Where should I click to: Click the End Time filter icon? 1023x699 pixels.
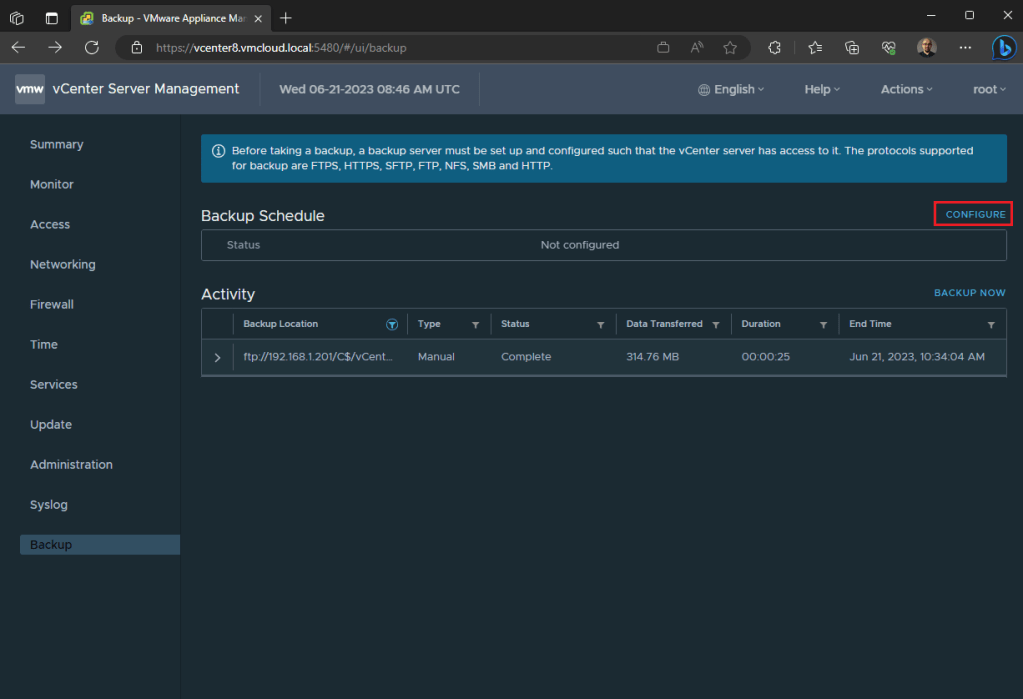coord(991,325)
